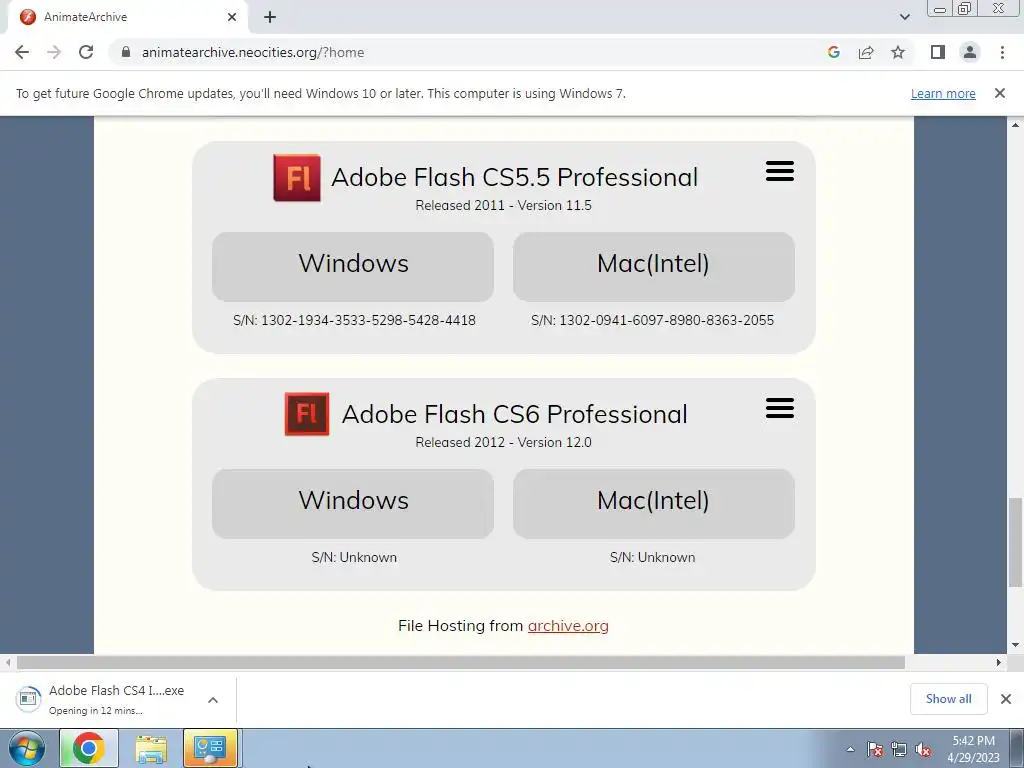
Task: Click S/N: Unknown under CS6 Windows
Action: click(x=354, y=557)
